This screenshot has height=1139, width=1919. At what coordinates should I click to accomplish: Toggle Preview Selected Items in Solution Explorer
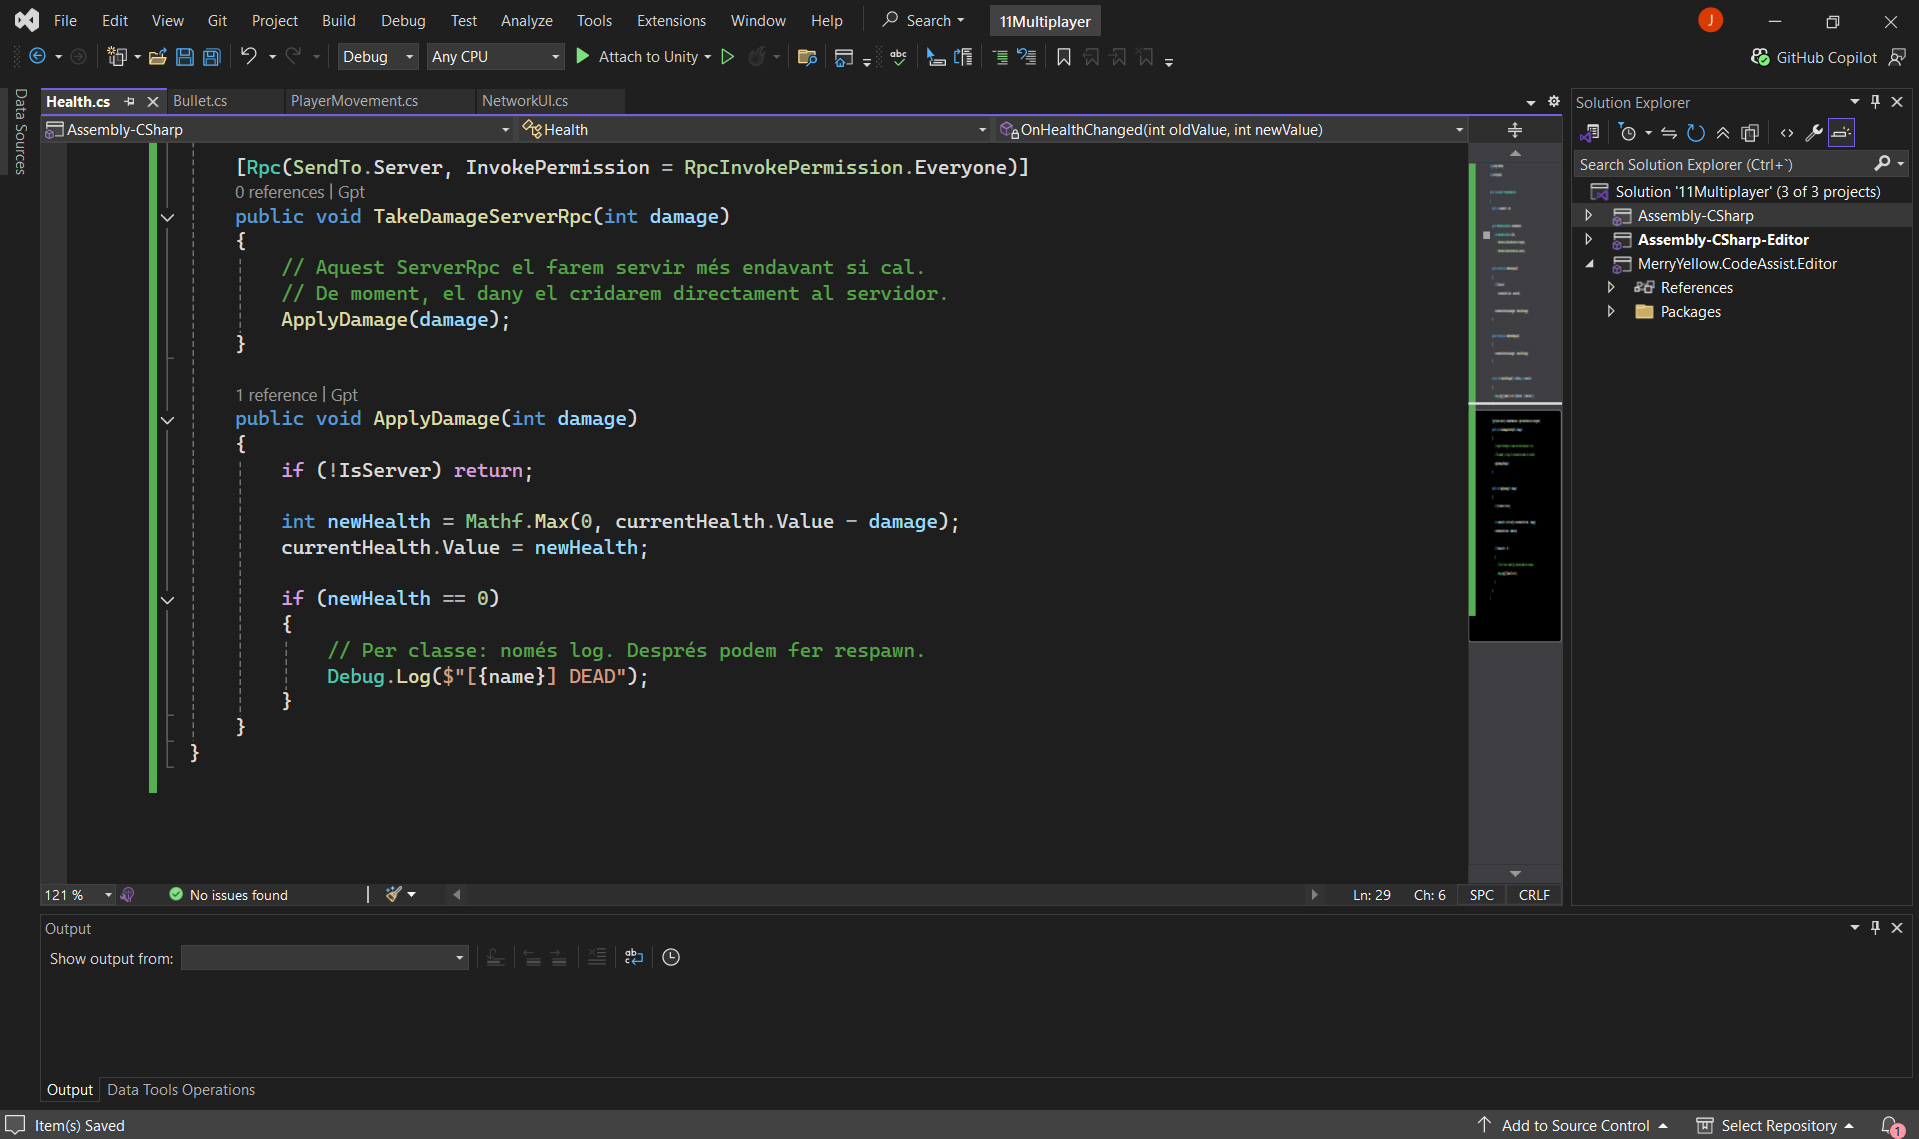tap(1841, 133)
